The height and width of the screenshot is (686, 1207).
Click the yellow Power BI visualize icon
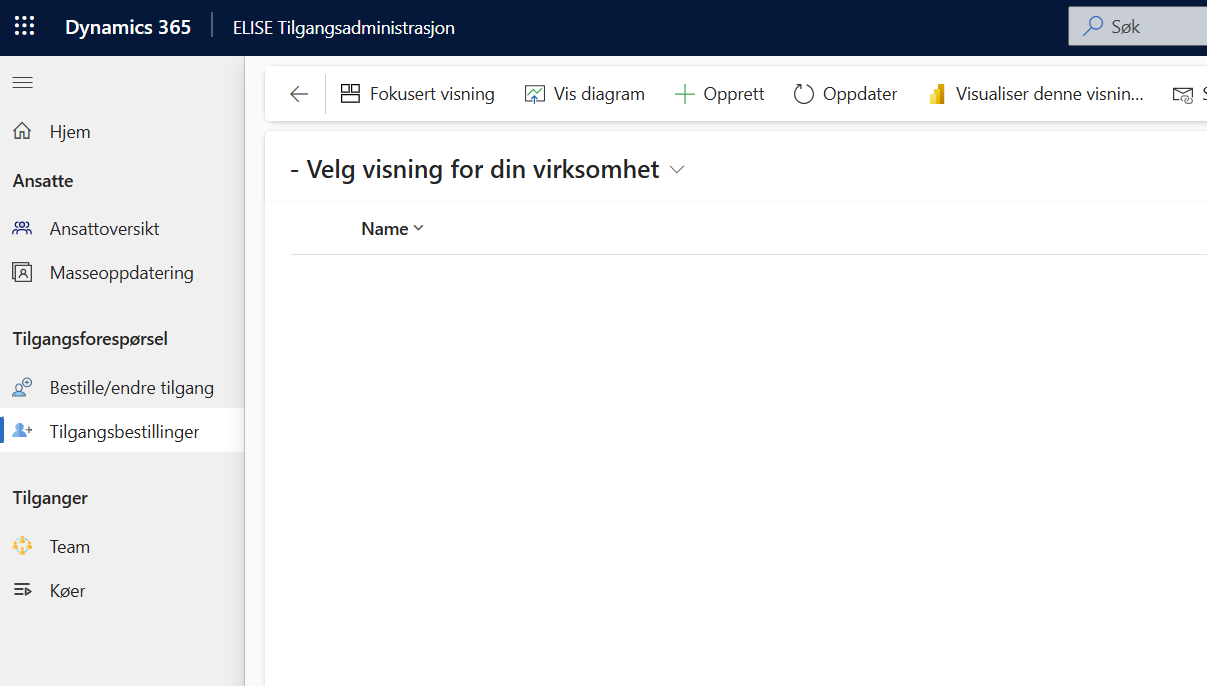click(x=937, y=94)
